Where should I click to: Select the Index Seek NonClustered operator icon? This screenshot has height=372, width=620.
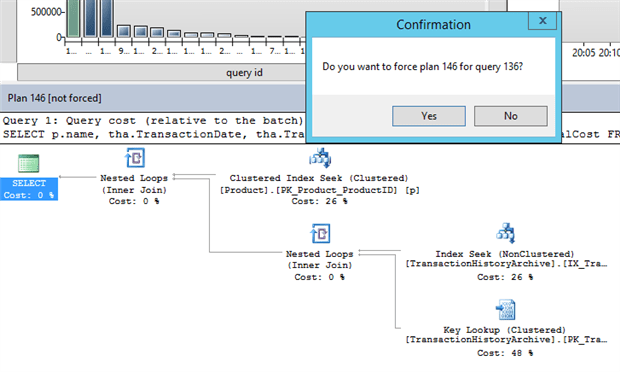(x=506, y=233)
